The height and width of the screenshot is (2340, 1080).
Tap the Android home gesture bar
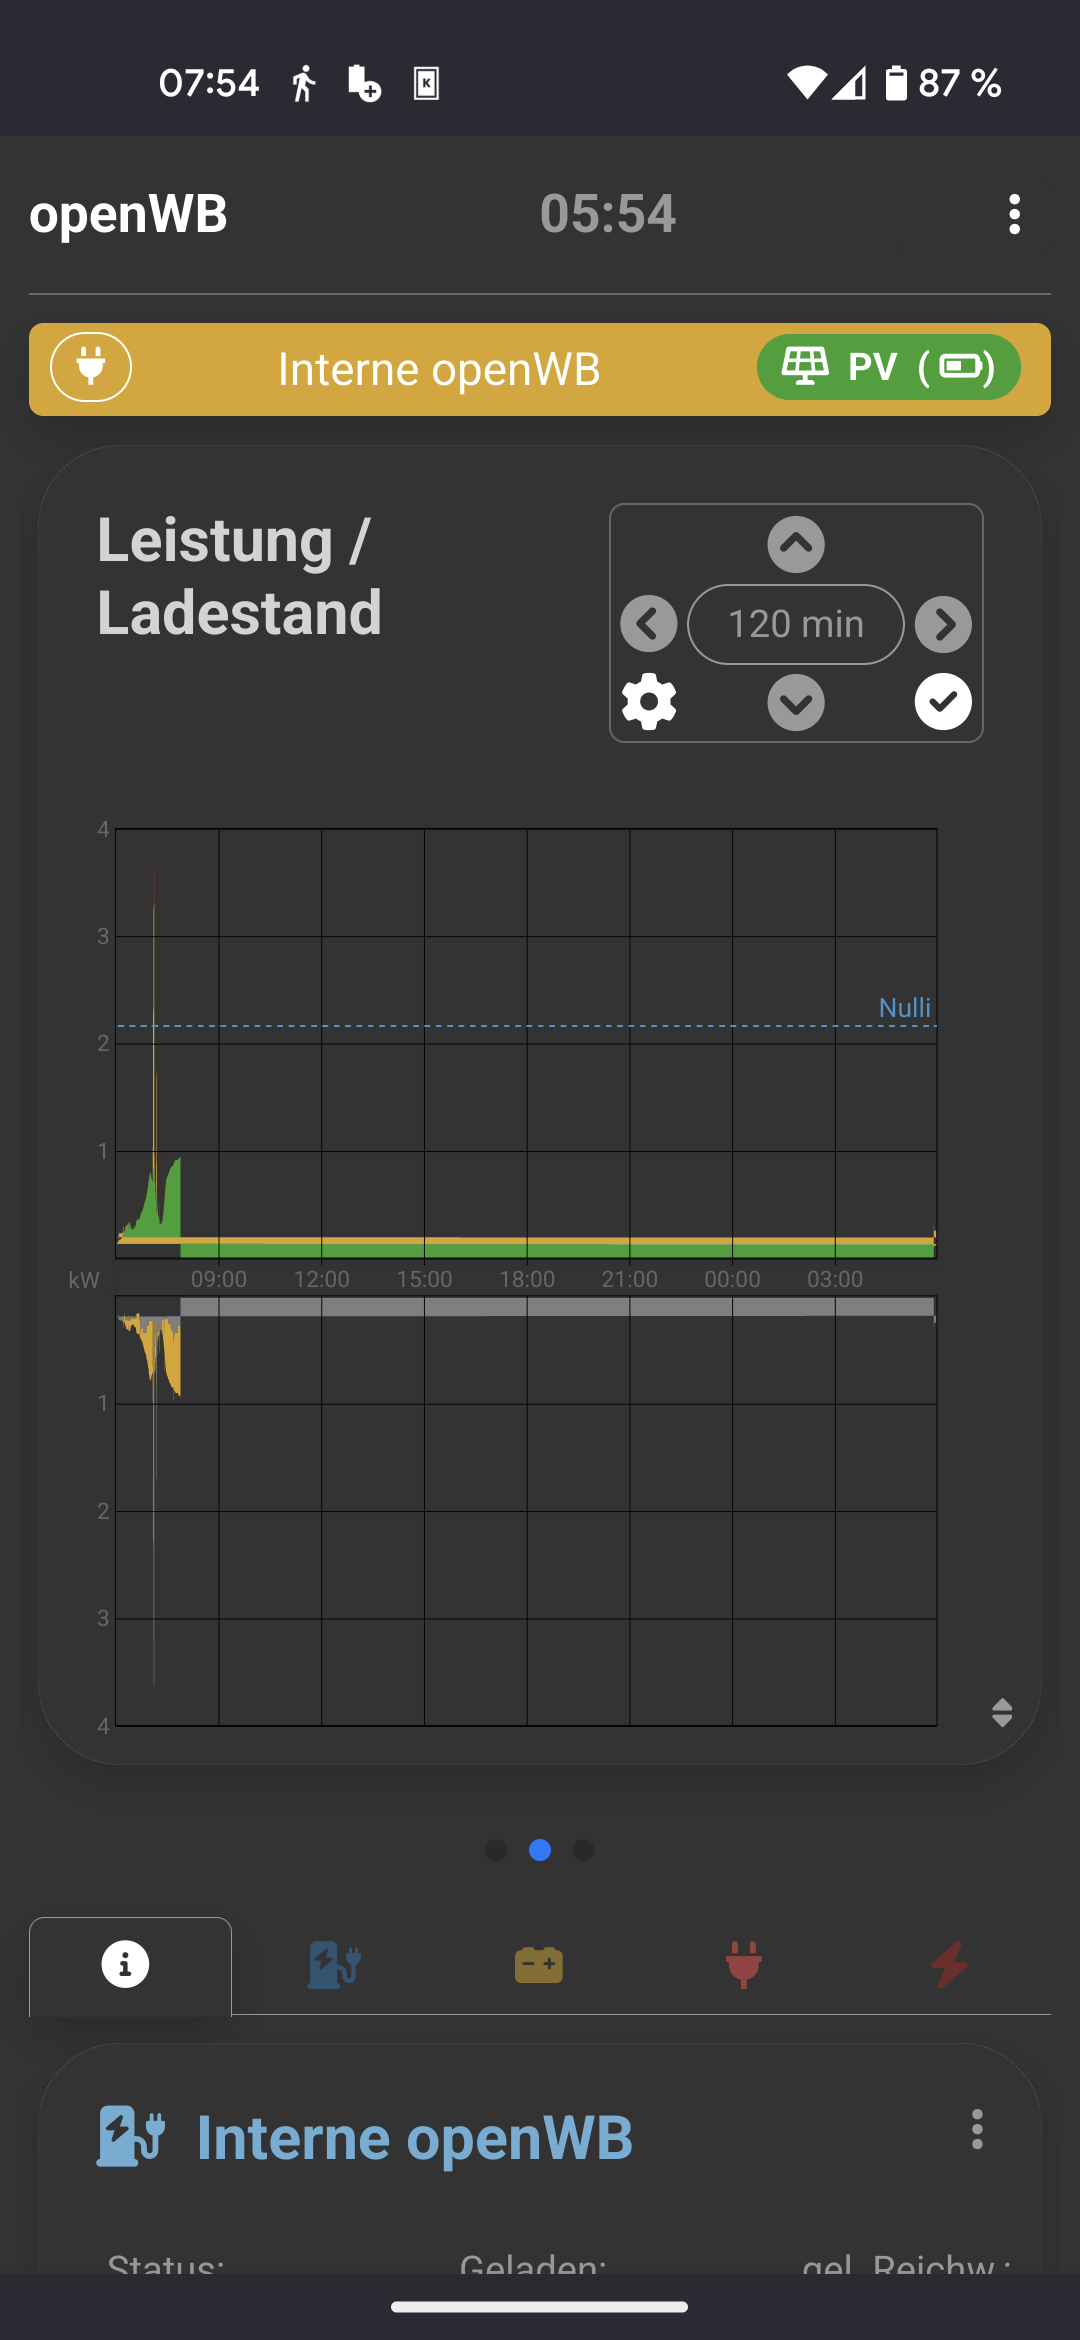point(540,2307)
